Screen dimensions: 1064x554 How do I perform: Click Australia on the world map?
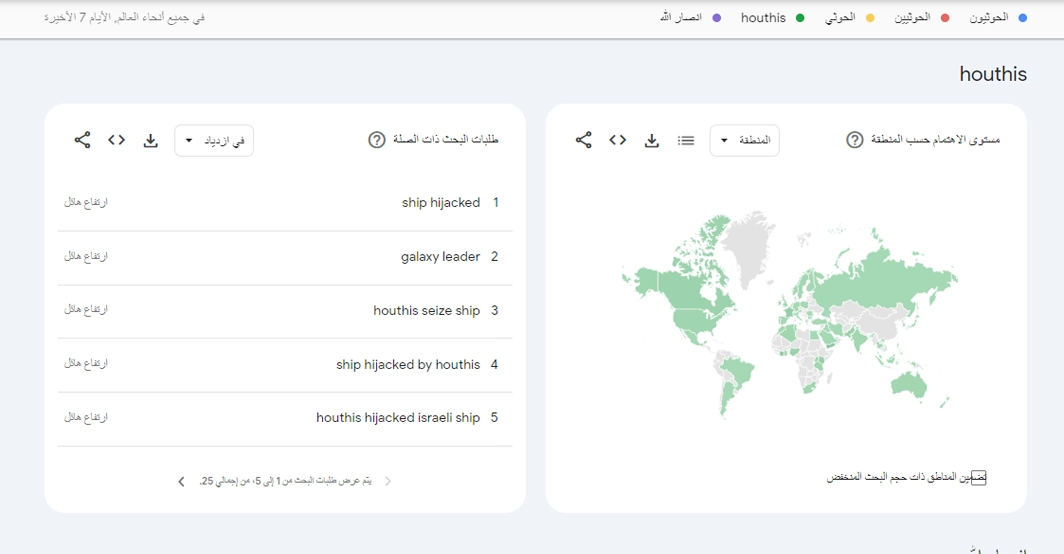pos(908,385)
